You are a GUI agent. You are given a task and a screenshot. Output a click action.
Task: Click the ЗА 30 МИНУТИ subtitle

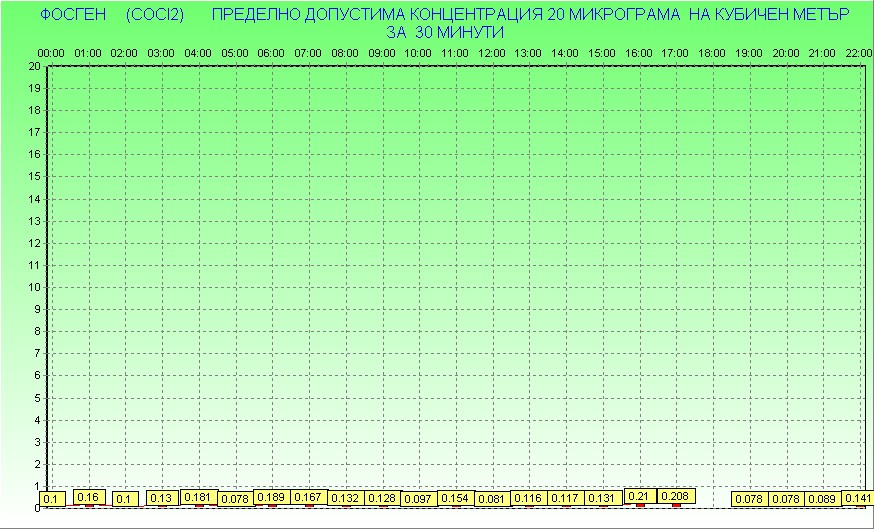coord(445,32)
